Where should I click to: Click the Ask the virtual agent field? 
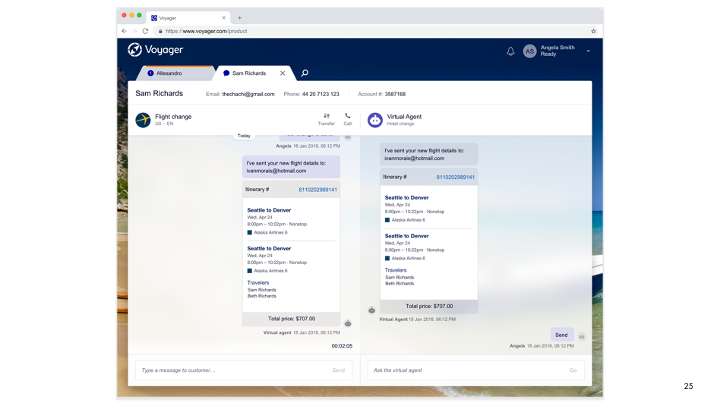click(476, 370)
